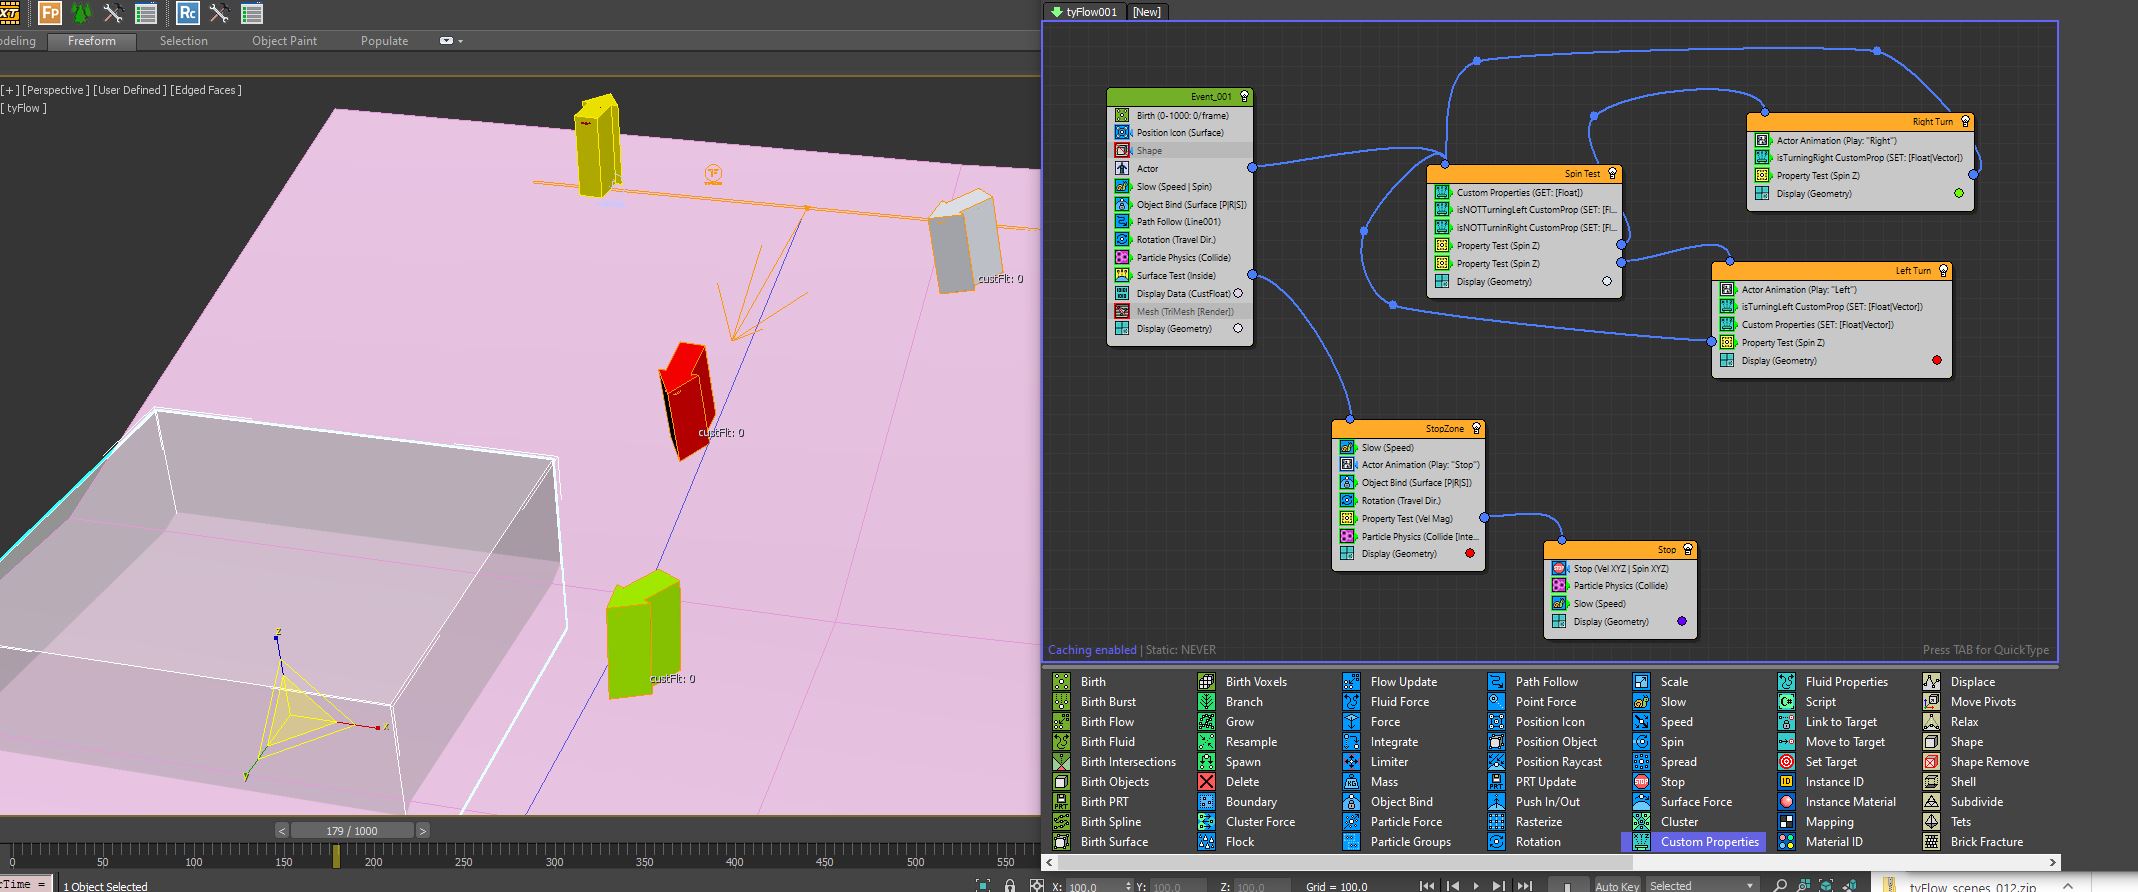
Task: Disable the Right Turn event lightbulb
Action: [x=1965, y=122]
